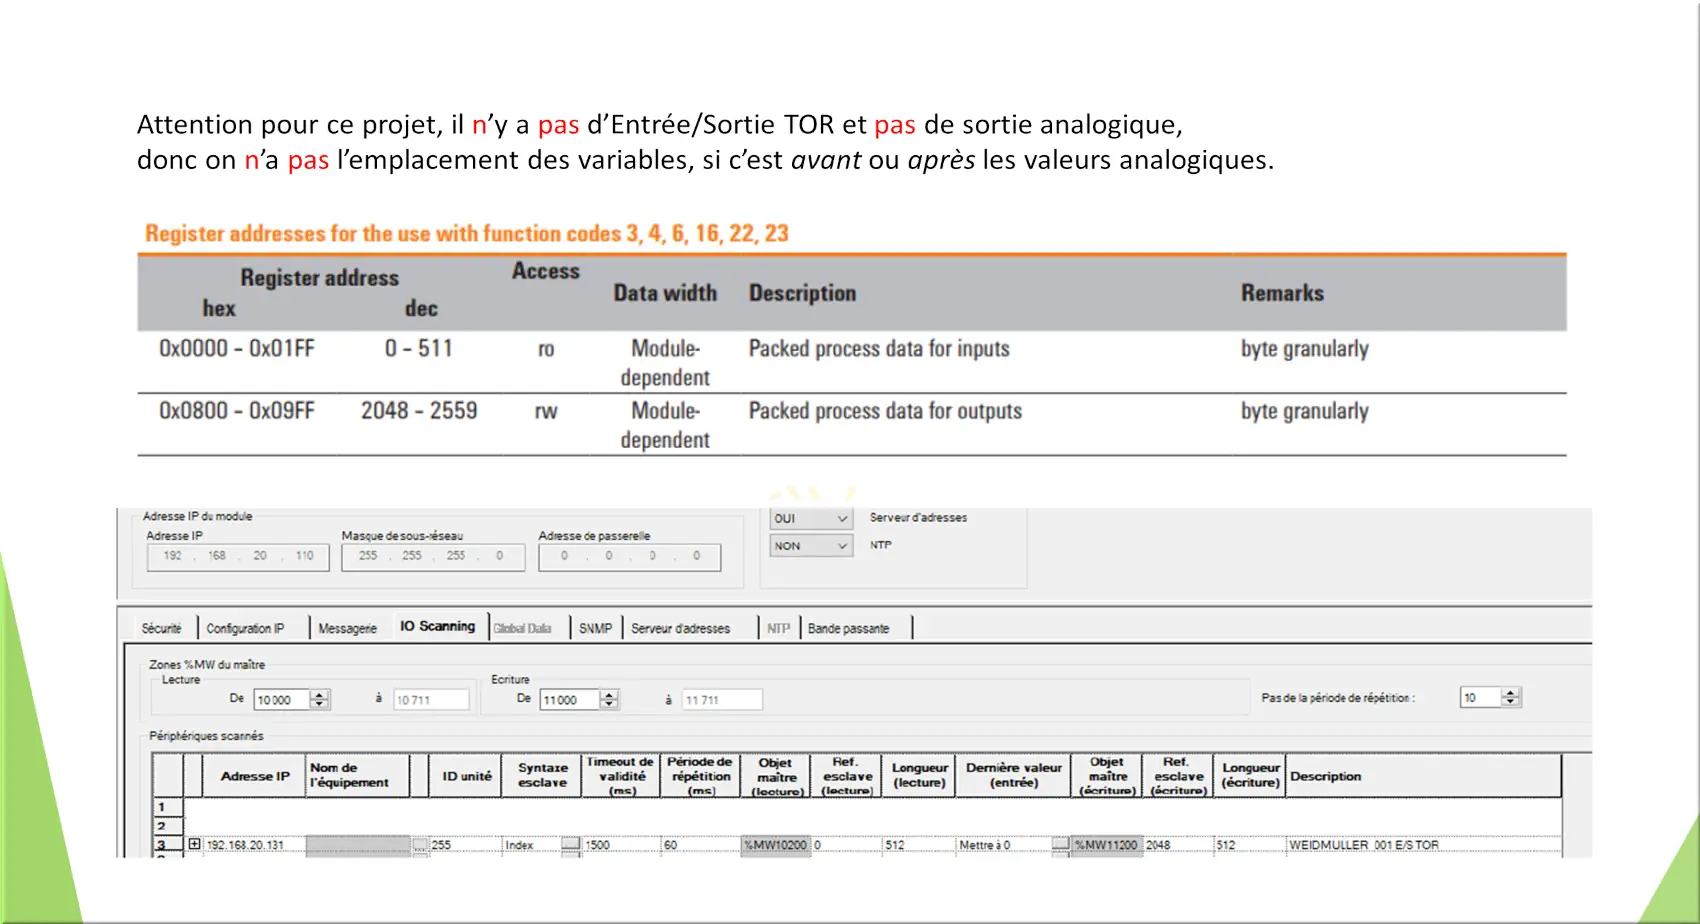This screenshot has height=924, width=1700.
Task: Click the Lecture De spinner arrows
Action: (320, 700)
